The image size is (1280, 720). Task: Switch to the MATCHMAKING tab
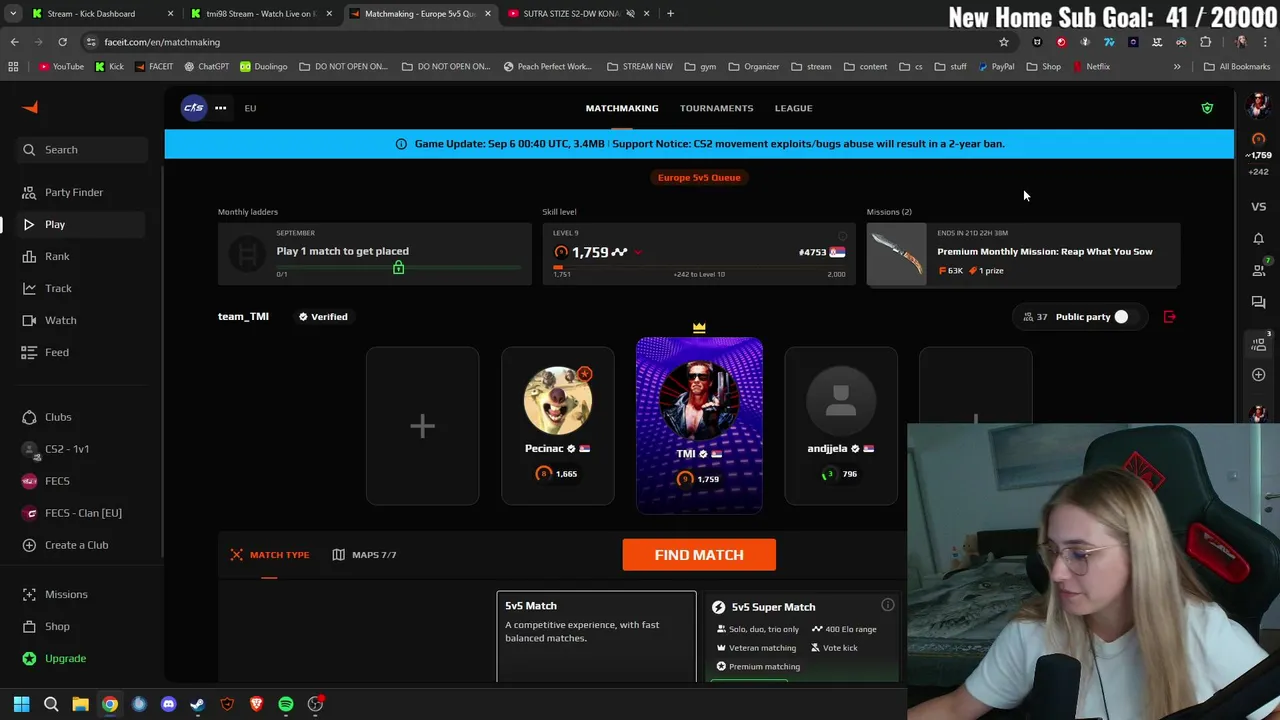coord(622,108)
